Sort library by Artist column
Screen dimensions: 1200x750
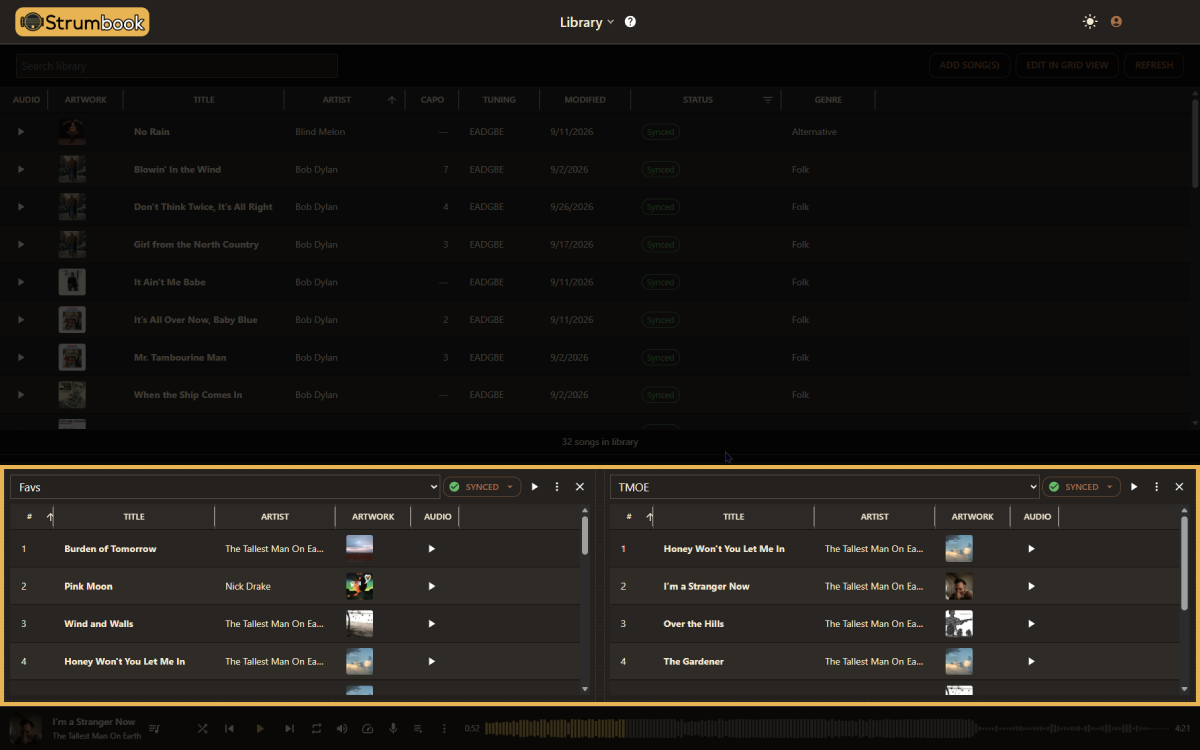(337, 100)
